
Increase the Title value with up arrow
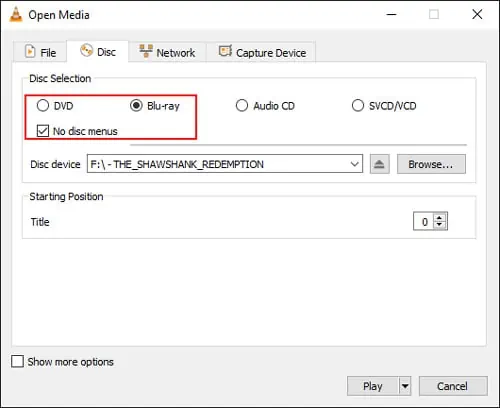[x=440, y=218]
